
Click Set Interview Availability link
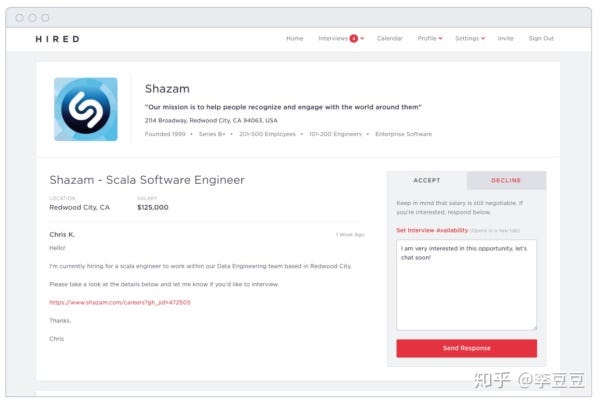[x=432, y=230]
